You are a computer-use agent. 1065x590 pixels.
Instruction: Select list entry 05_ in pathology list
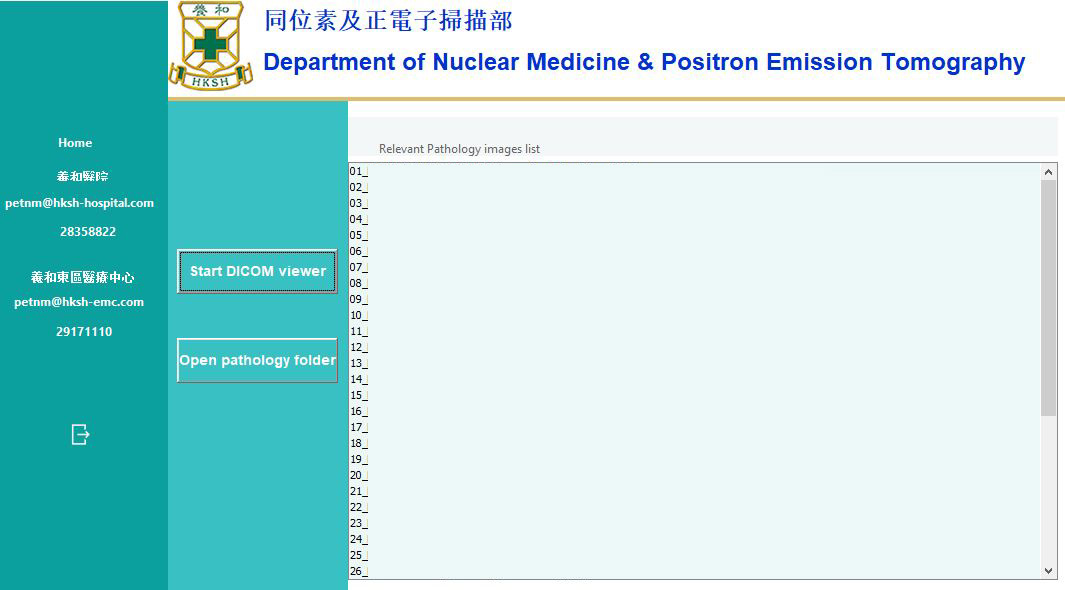tap(358, 235)
